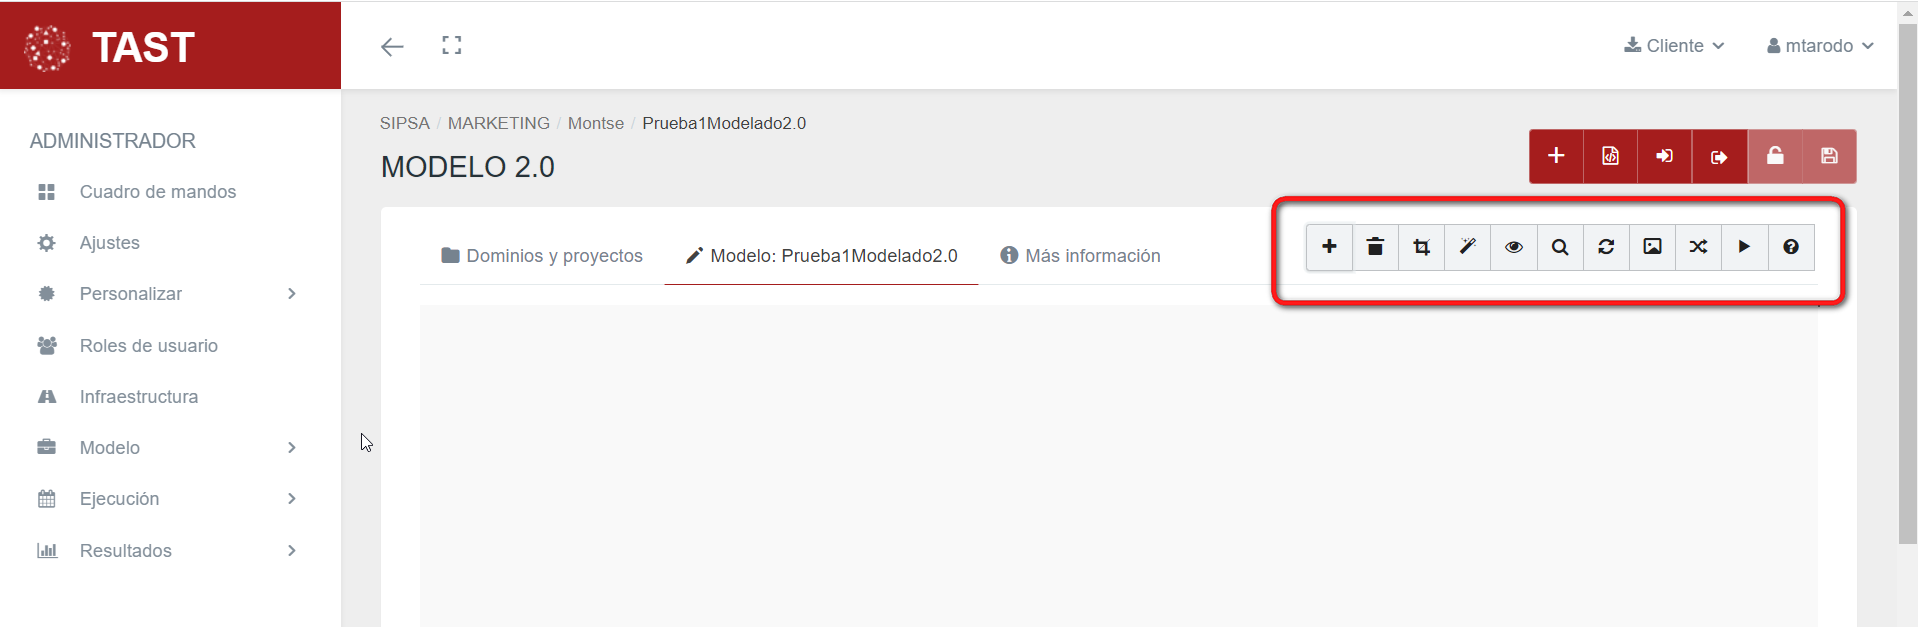Click the fullscreen expand icon in header
The image size is (1918, 627).
tap(452, 45)
